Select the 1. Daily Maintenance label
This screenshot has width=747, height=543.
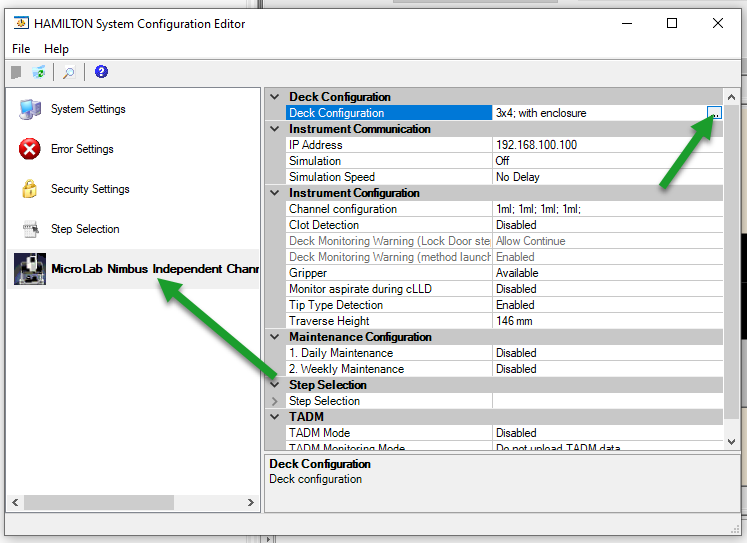tap(341, 353)
